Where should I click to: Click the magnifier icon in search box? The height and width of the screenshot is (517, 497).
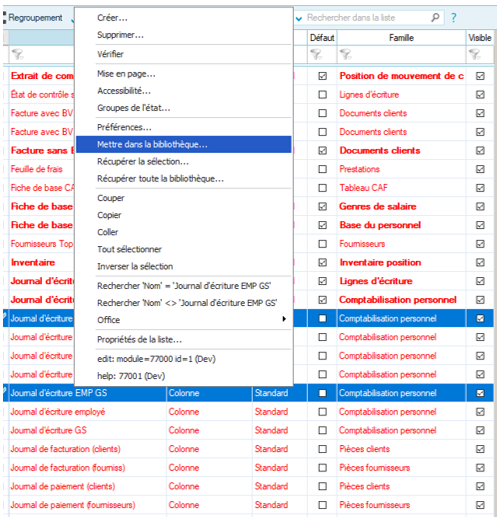(435, 17)
